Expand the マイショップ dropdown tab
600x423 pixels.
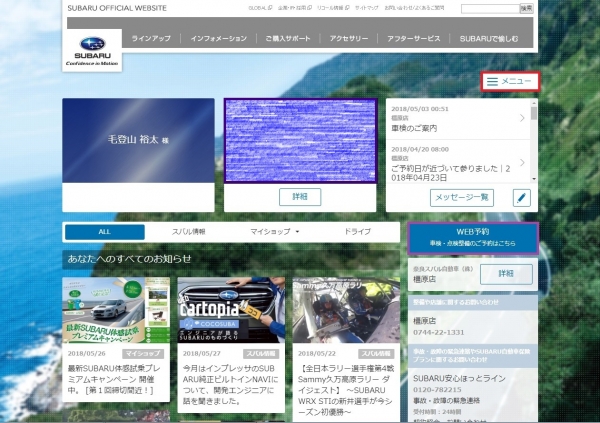click(x=274, y=232)
